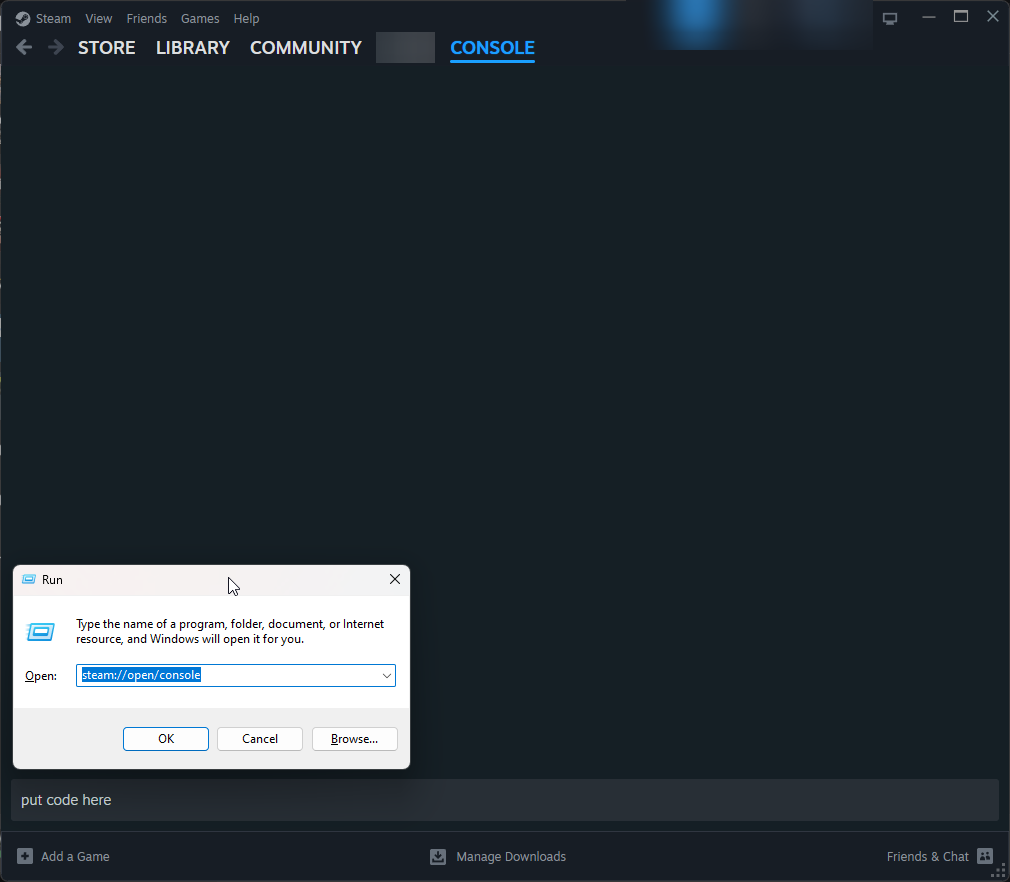1010x882 pixels.
Task: Click Cancel in the Run dialog
Action: coord(260,739)
